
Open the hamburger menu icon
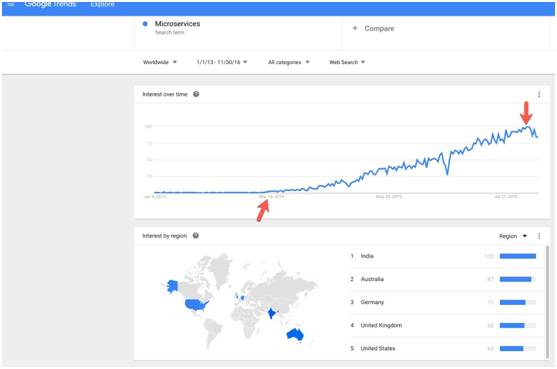point(11,4)
